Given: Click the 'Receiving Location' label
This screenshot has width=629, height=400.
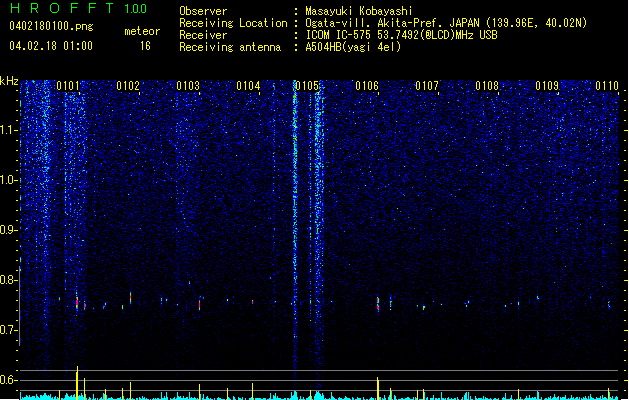Looking at the screenshot, I should pos(233,23).
